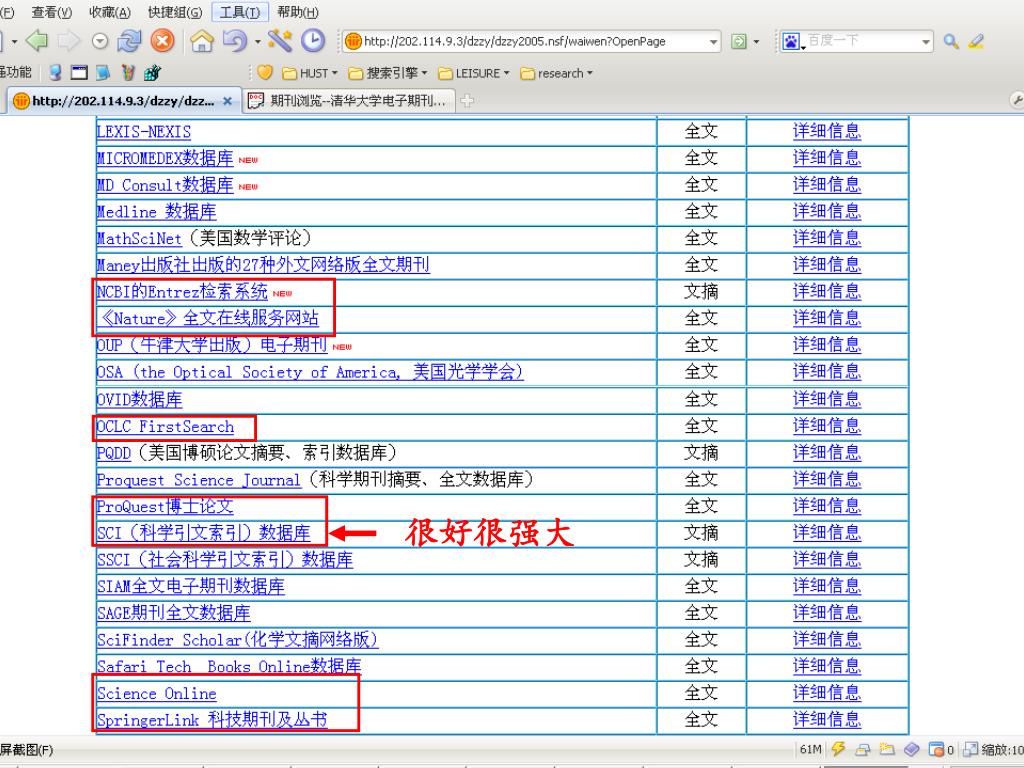Open the LEXIS-NEXIS link
This screenshot has width=1024, height=768.
point(144,132)
